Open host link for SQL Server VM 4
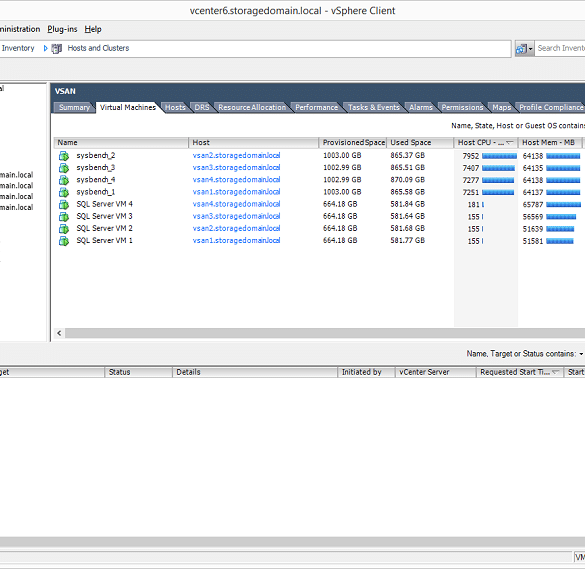The image size is (585, 569). (236, 204)
